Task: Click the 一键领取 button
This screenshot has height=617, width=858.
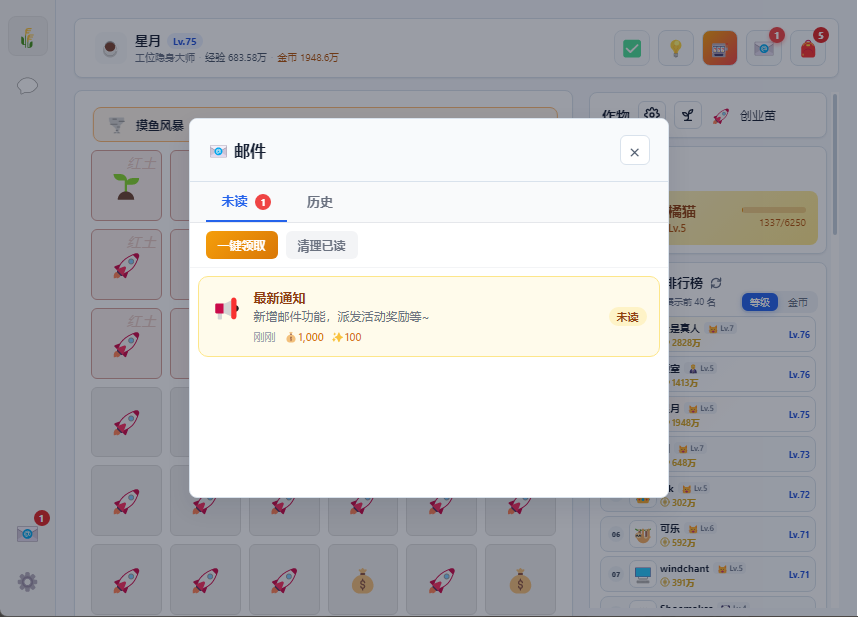Action: pos(242,245)
